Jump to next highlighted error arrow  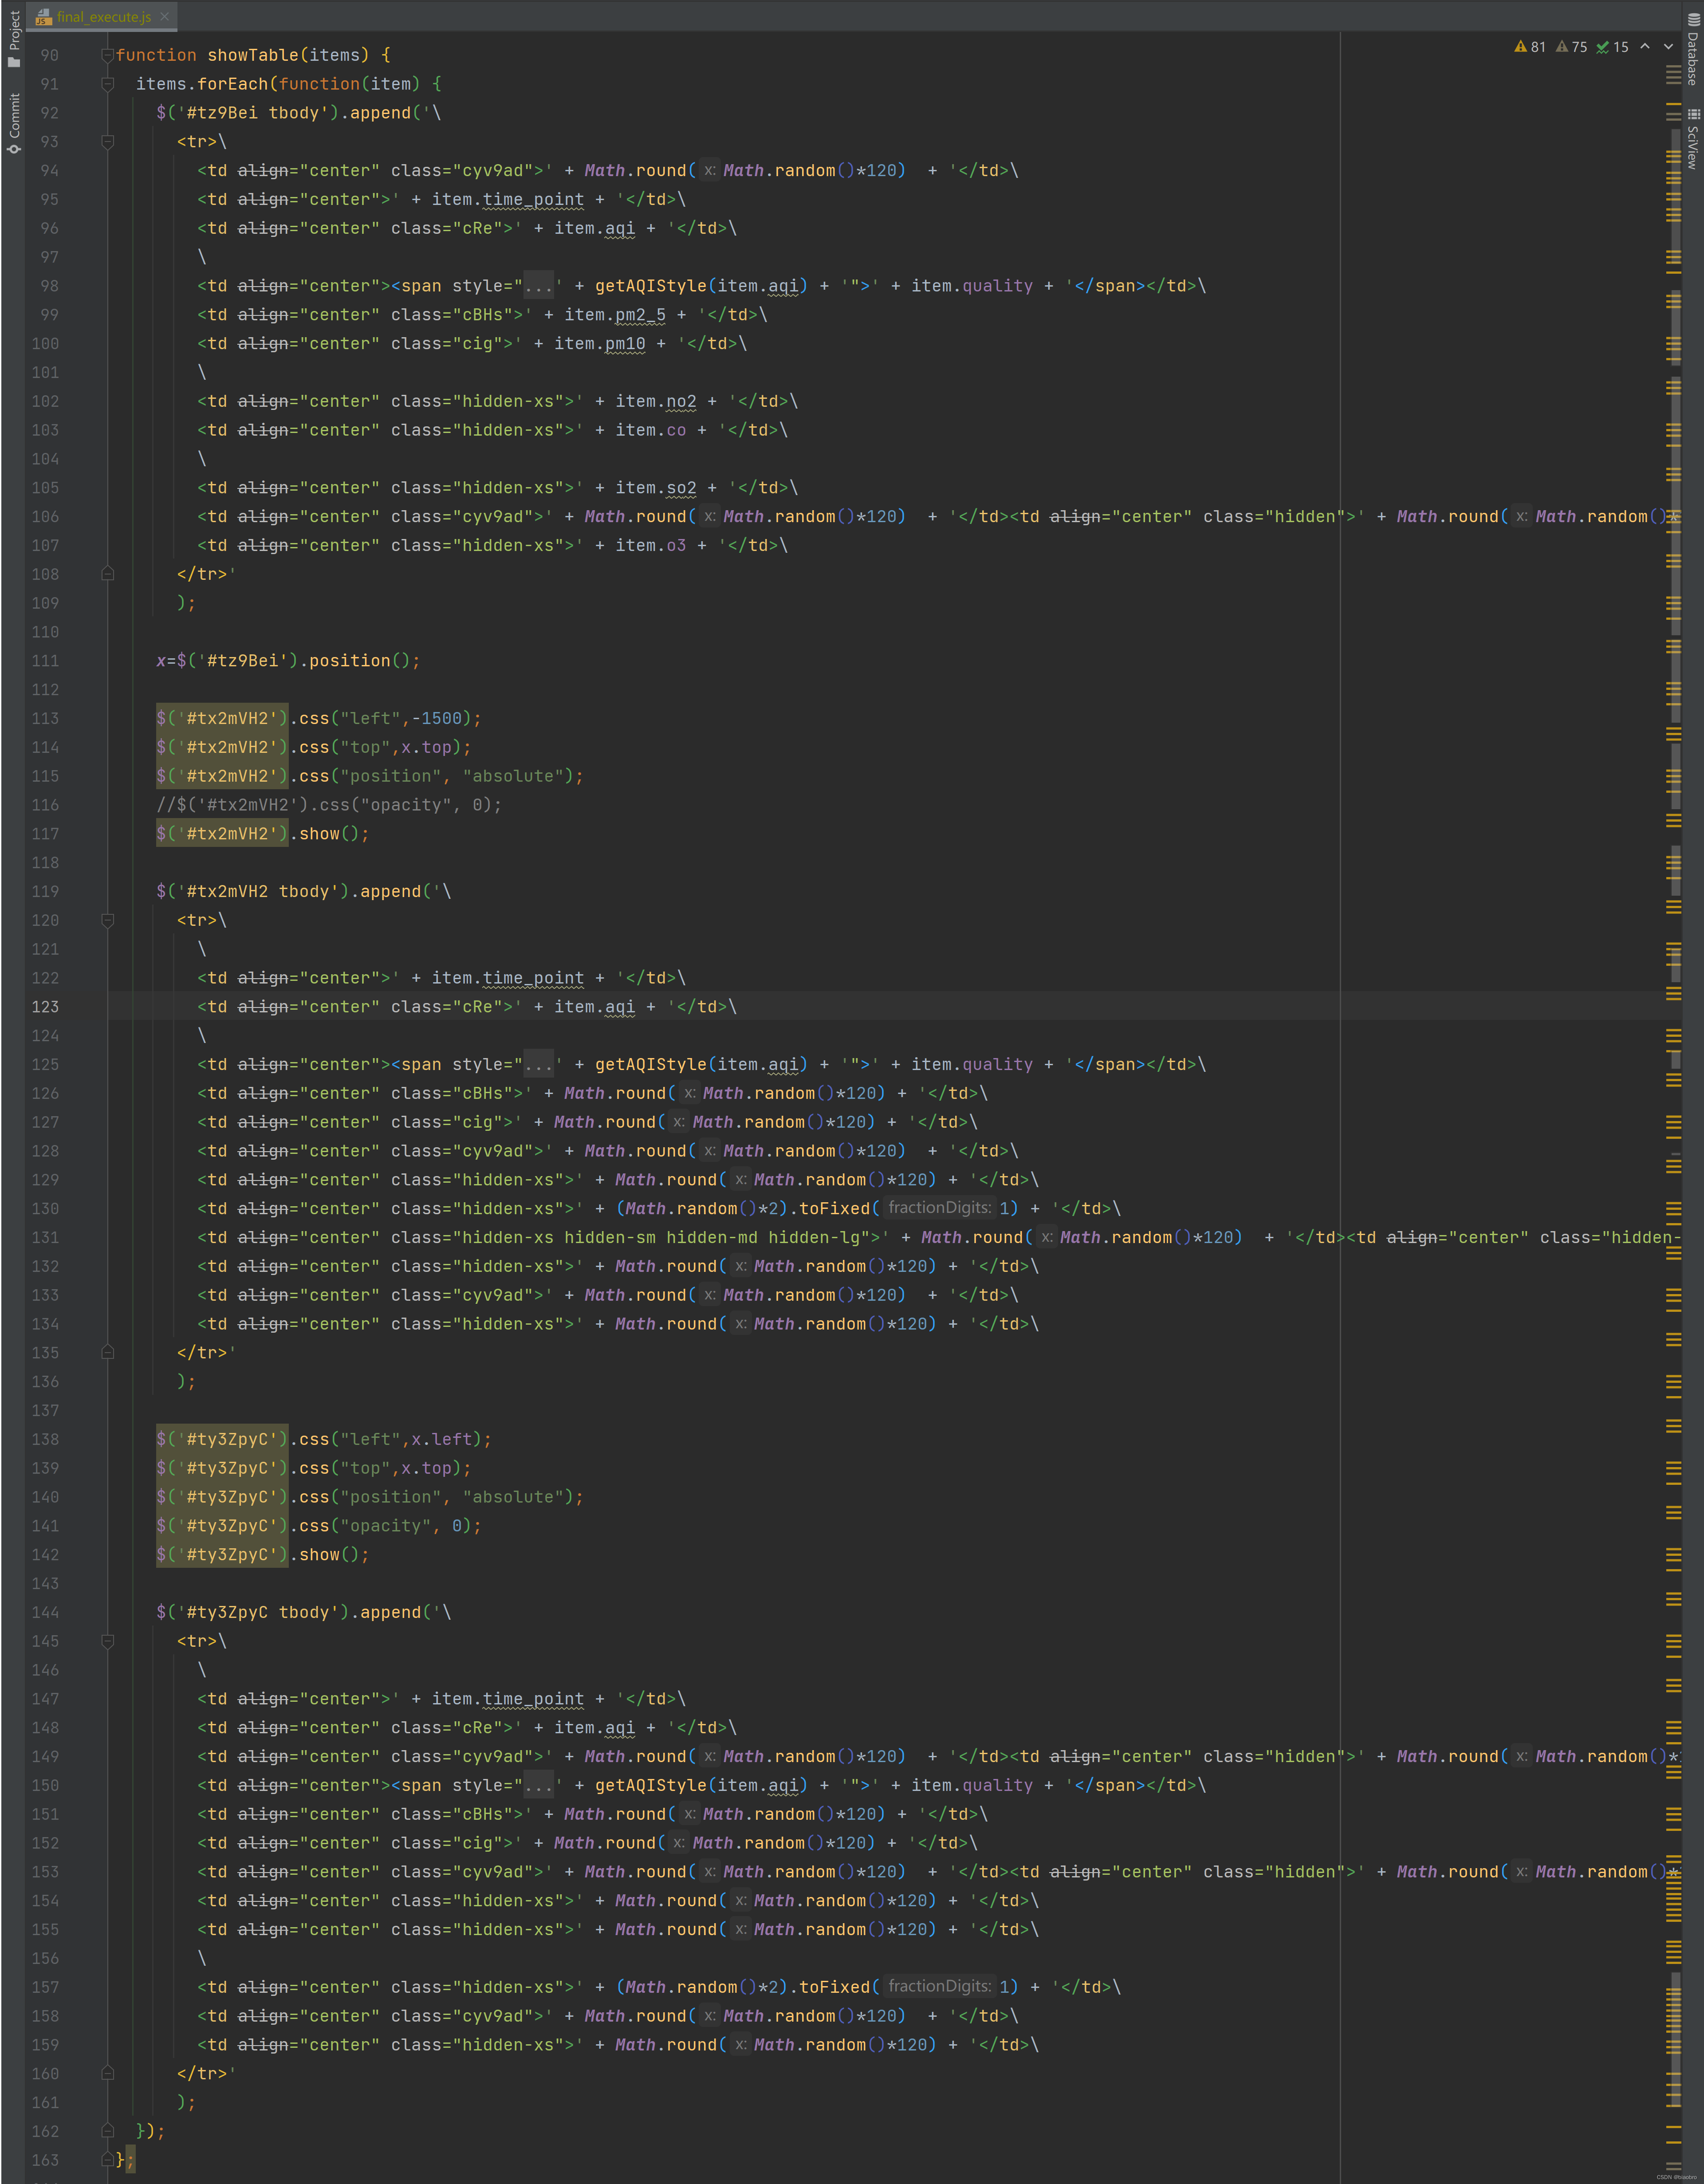click(1668, 47)
